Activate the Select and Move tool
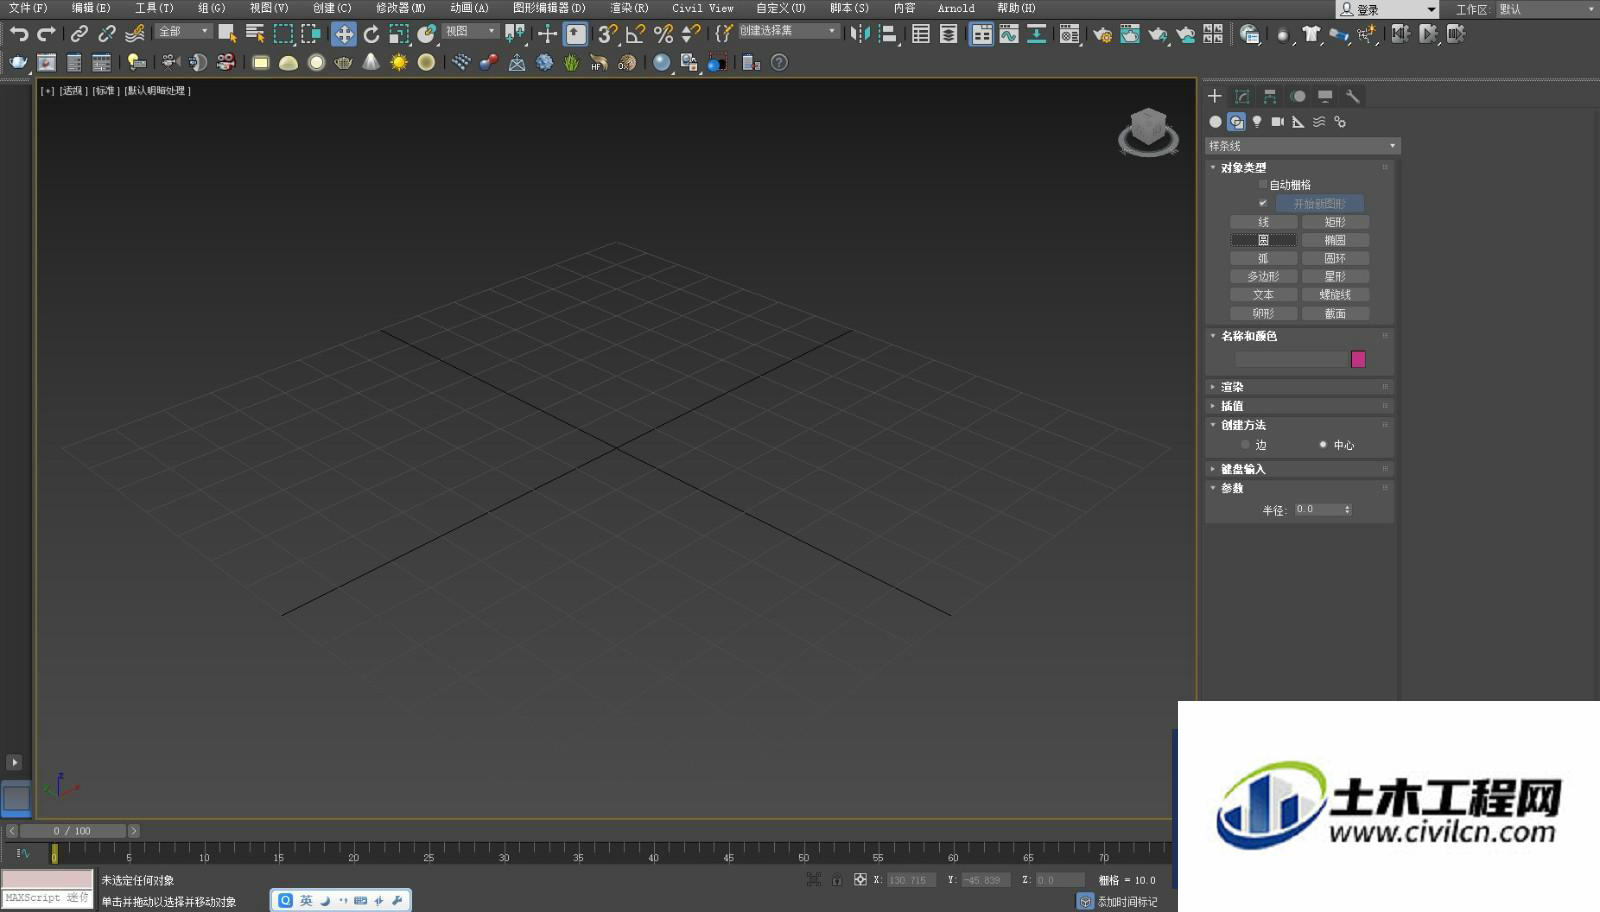This screenshot has width=1600, height=912. pyautogui.click(x=343, y=34)
